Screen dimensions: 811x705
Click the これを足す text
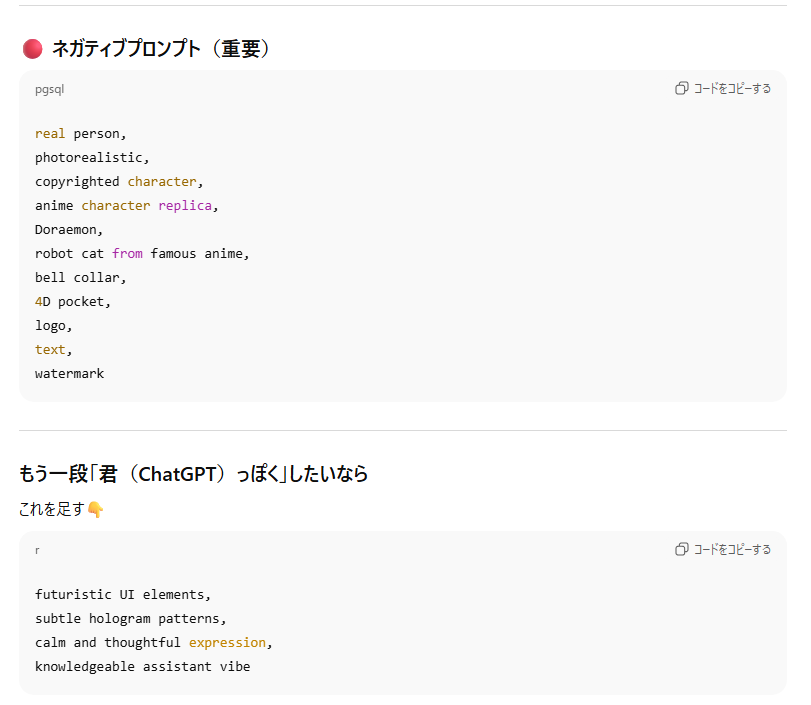(51, 510)
